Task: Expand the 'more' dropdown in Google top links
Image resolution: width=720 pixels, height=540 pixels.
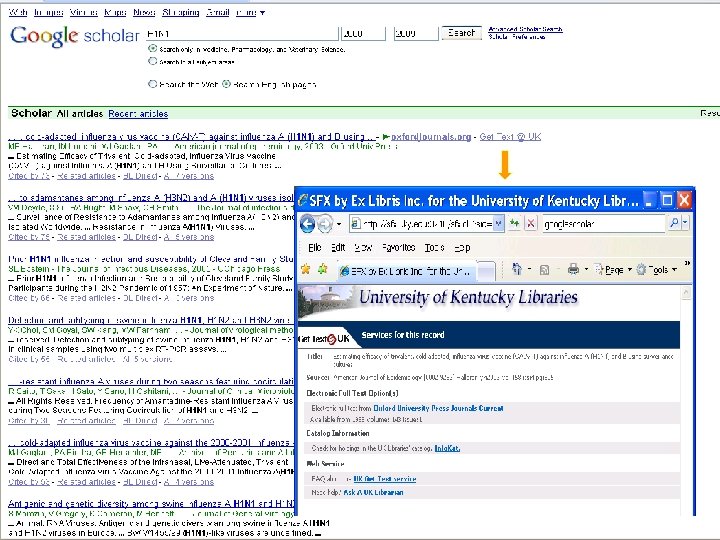Action: coord(250,12)
